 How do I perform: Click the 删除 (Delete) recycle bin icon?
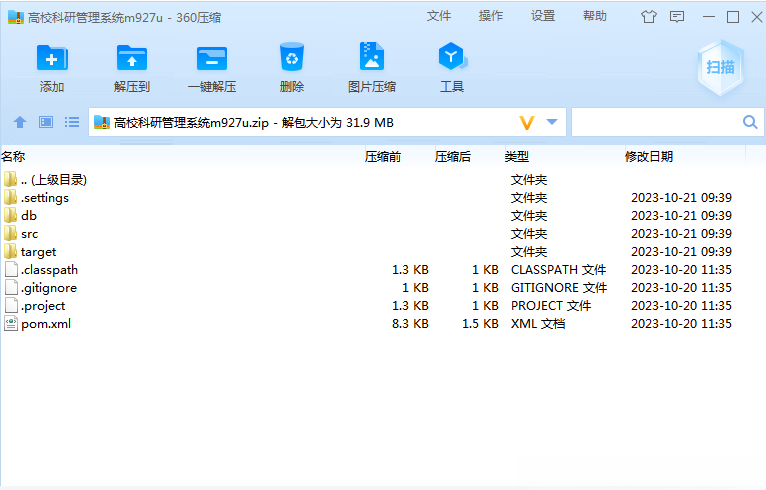292,57
